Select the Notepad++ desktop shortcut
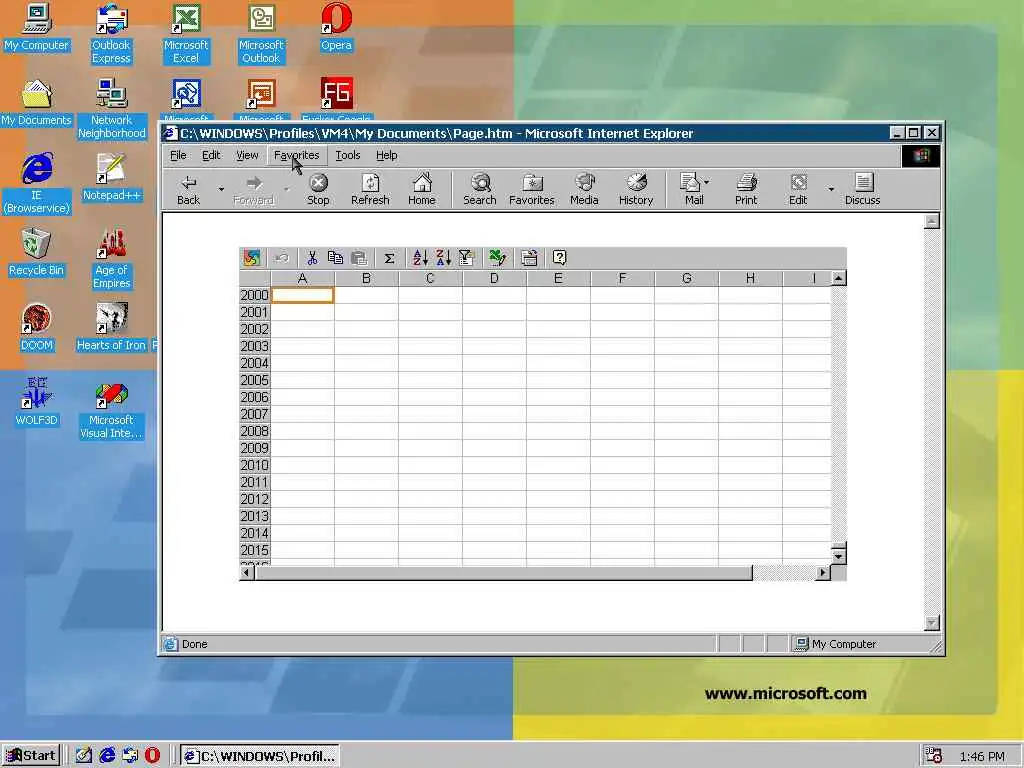This screenshot has height=768, width=1024. pyautogui.click(x=111, y=178)
